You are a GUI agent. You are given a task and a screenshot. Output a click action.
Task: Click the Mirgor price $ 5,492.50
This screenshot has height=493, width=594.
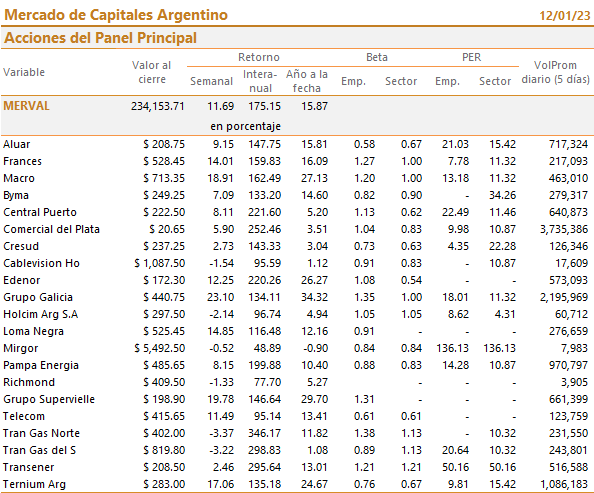[x=159, y=348]
